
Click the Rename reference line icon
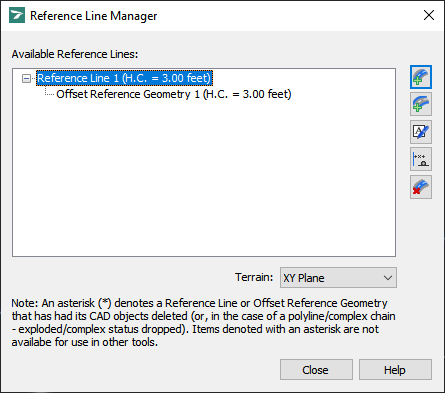point(421,132)
